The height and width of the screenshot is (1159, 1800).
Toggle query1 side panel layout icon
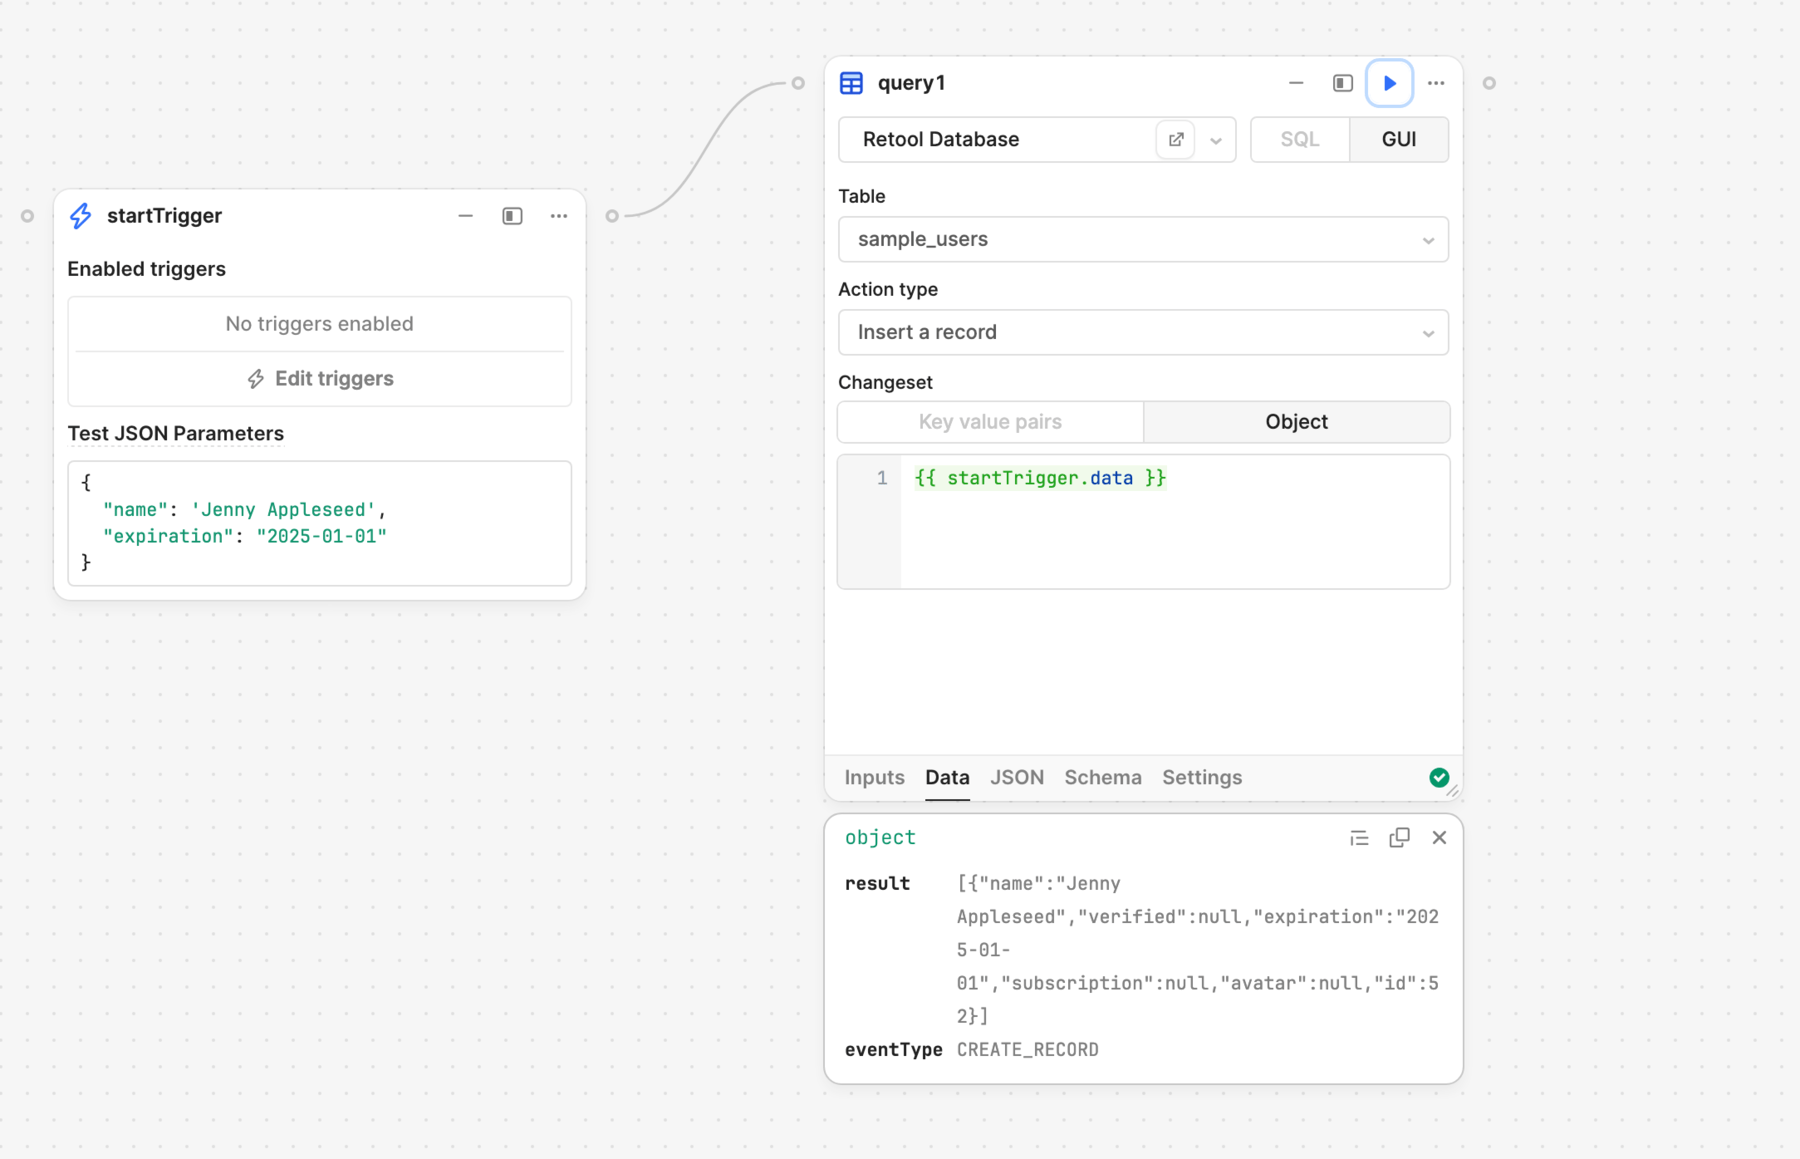[1343, 83]
